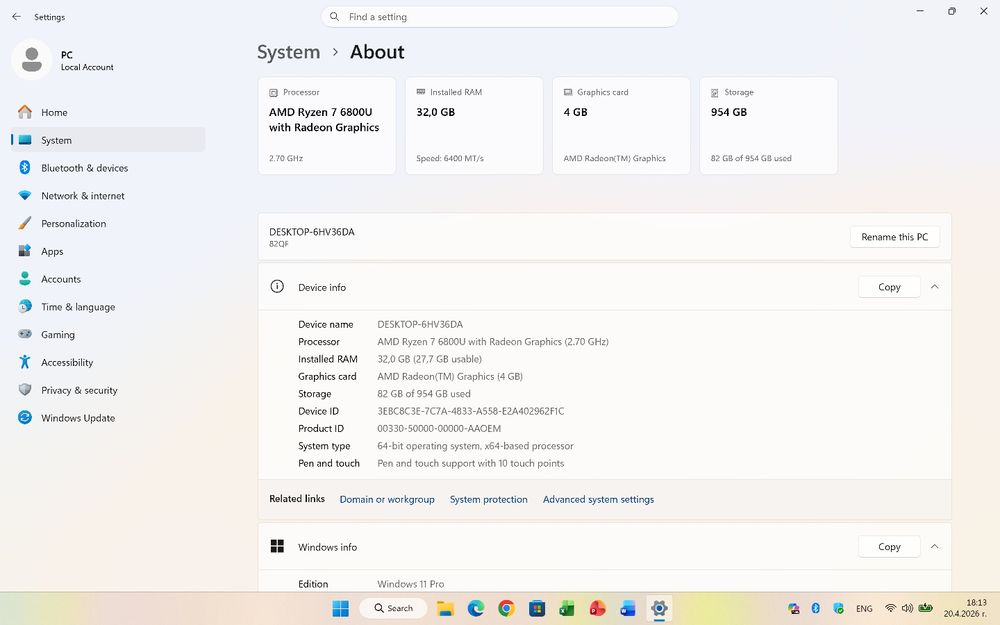Click the Device ID value text
1000x625 pixels.
click(470, 411)
